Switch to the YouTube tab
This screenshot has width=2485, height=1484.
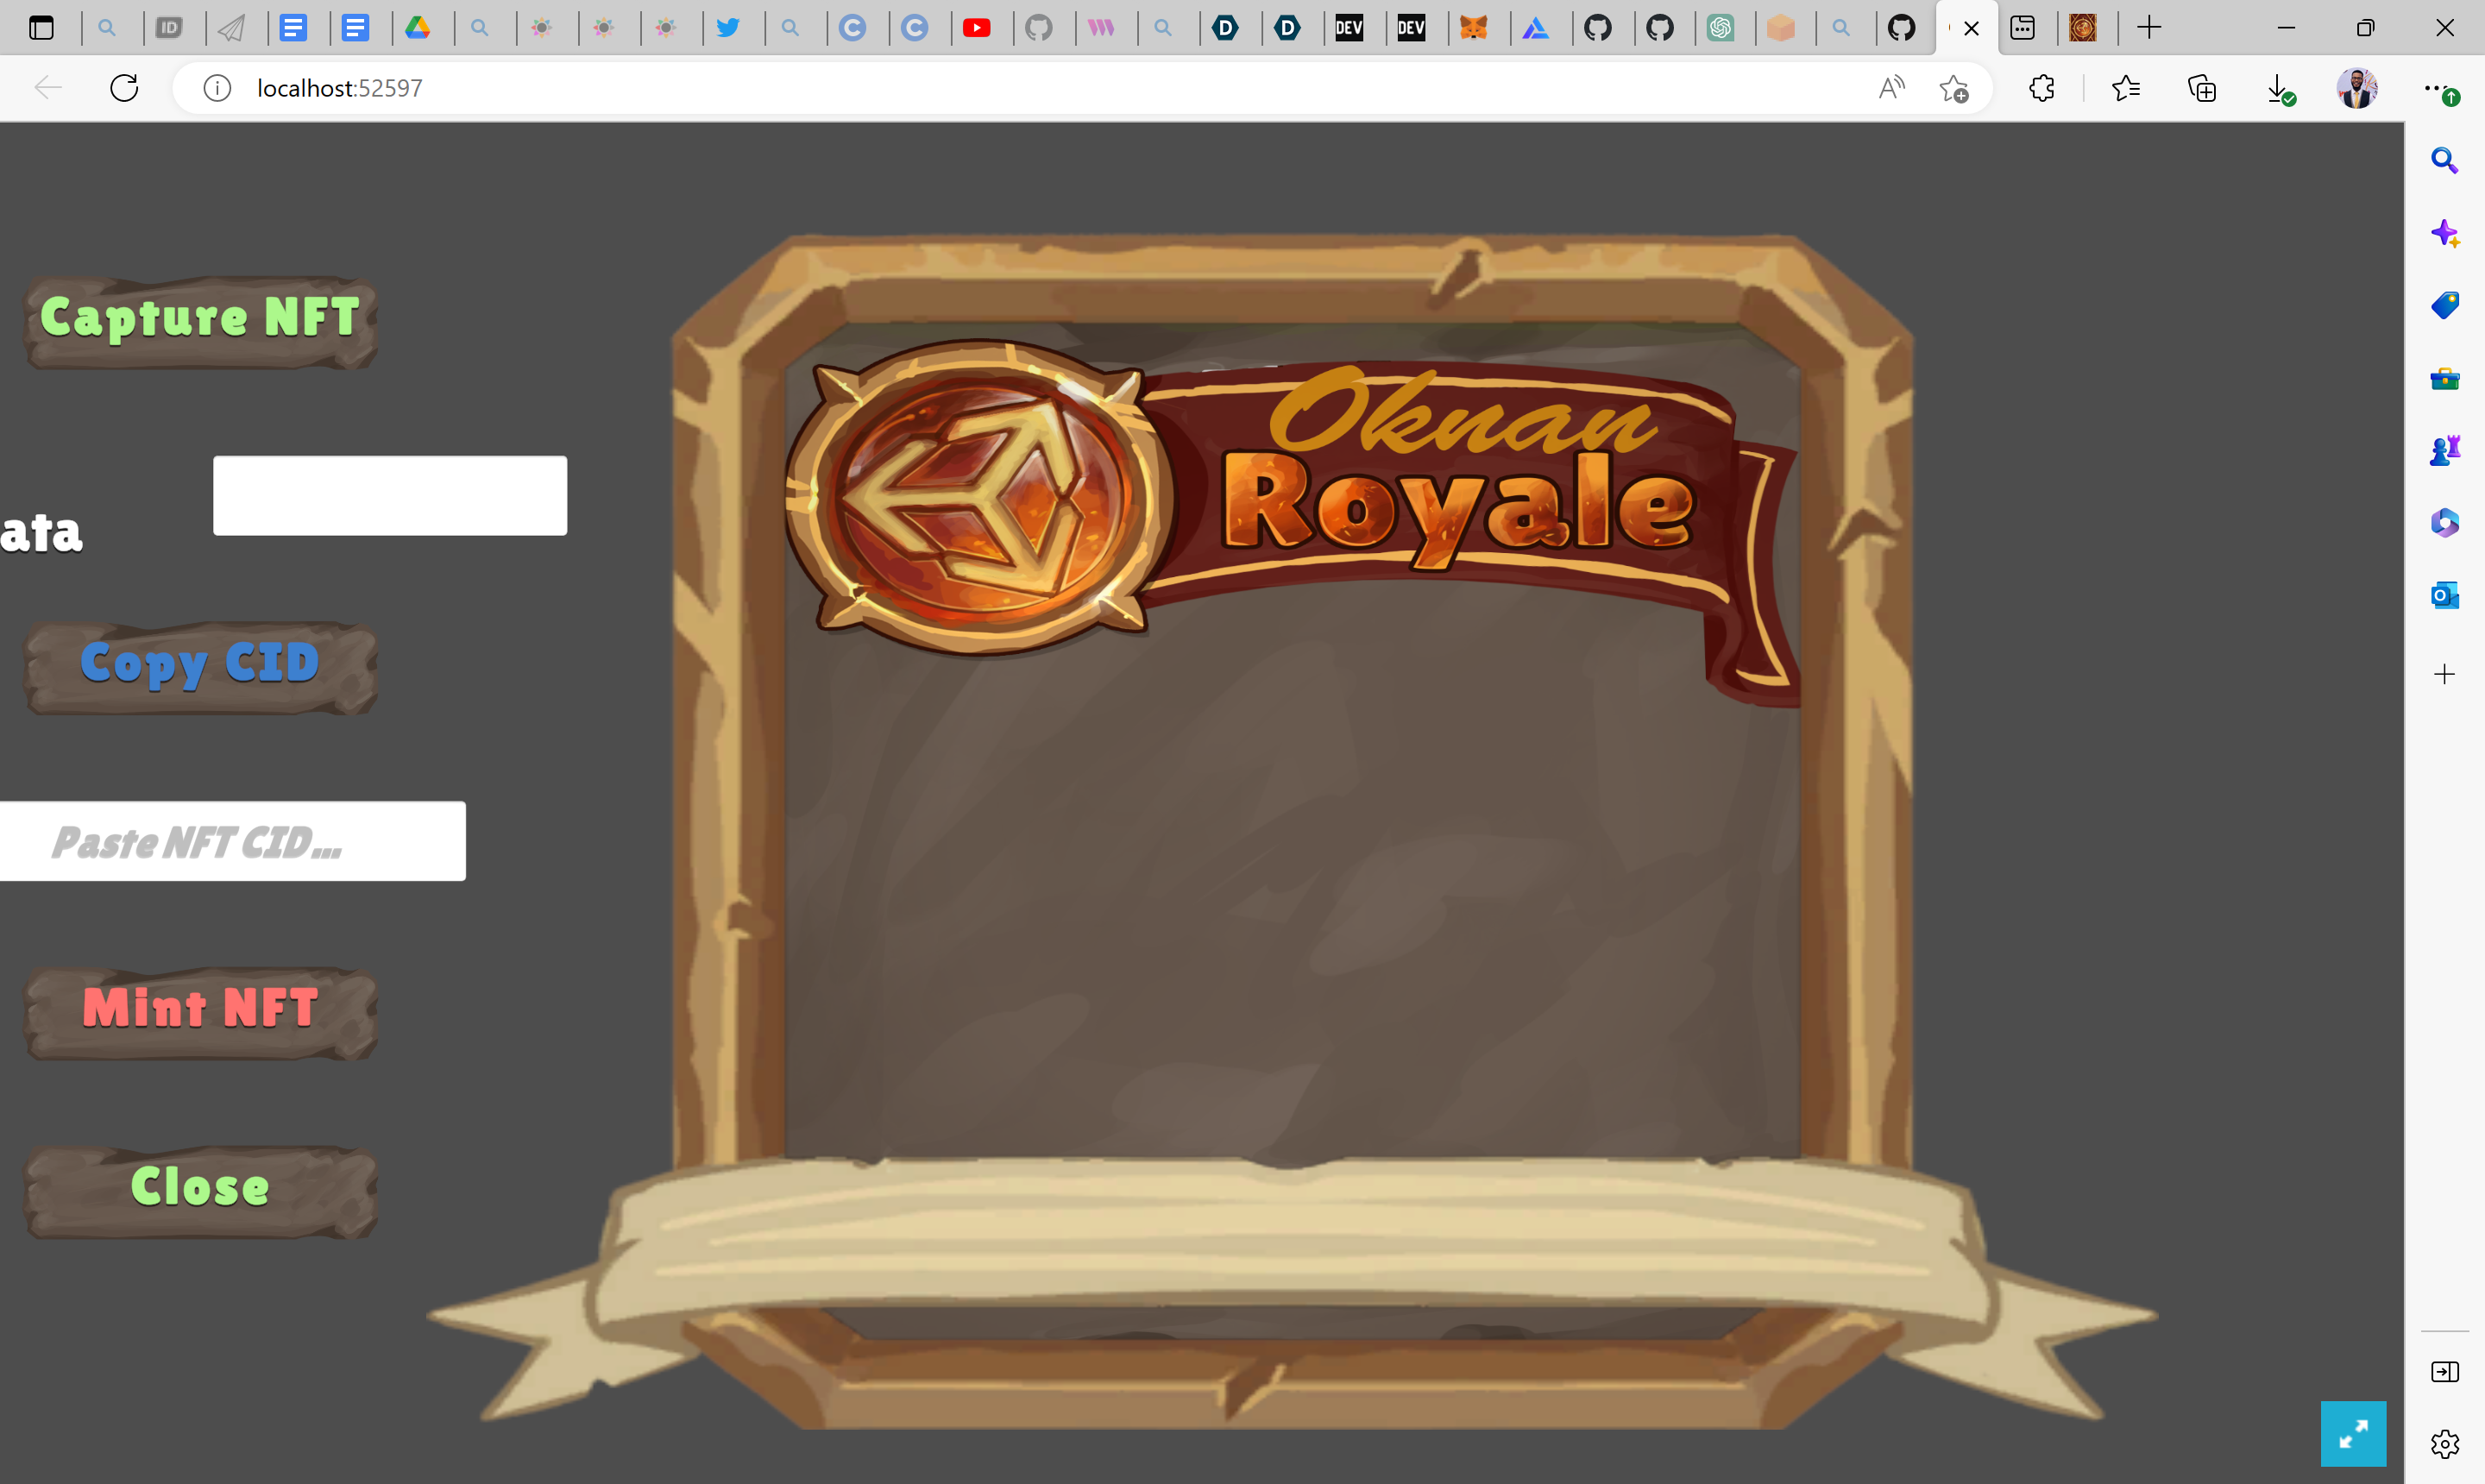click(x=976, y=28)
